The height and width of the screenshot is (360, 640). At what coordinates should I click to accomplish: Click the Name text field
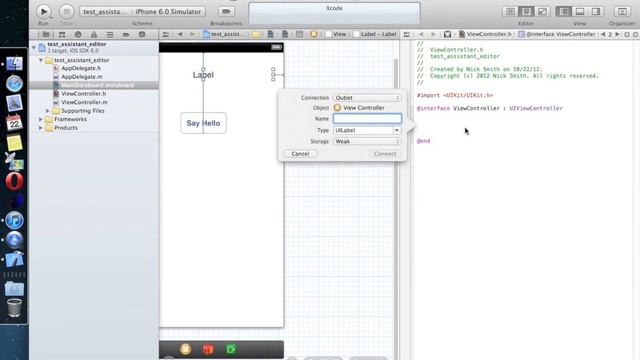pos(367,119)
